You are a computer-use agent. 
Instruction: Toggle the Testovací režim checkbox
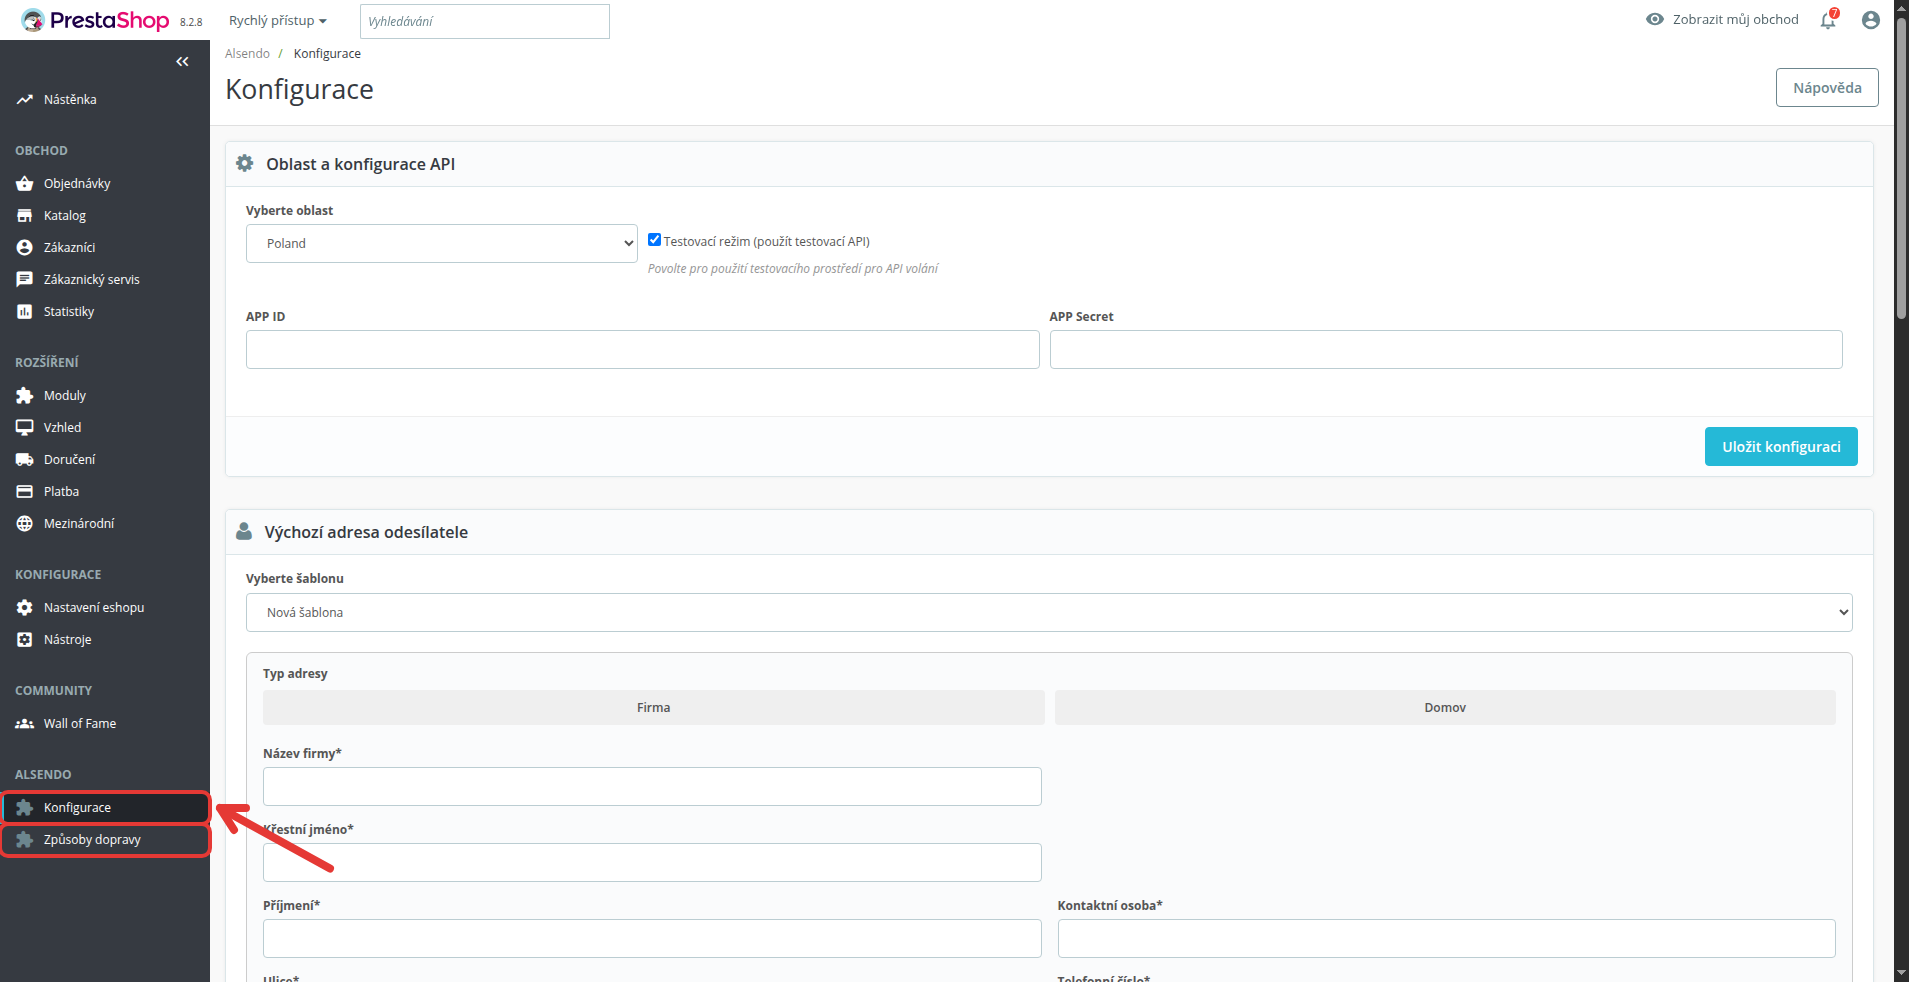654,240
